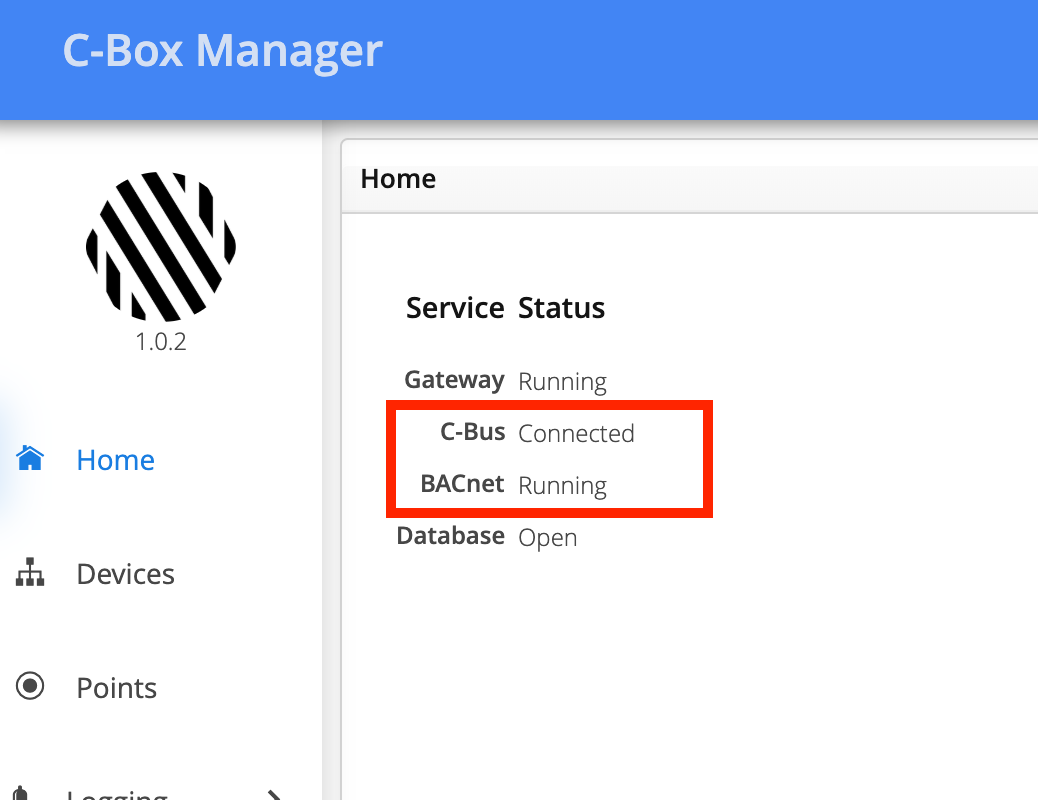Click the C-Box Manager title

[x=222, y=50]
